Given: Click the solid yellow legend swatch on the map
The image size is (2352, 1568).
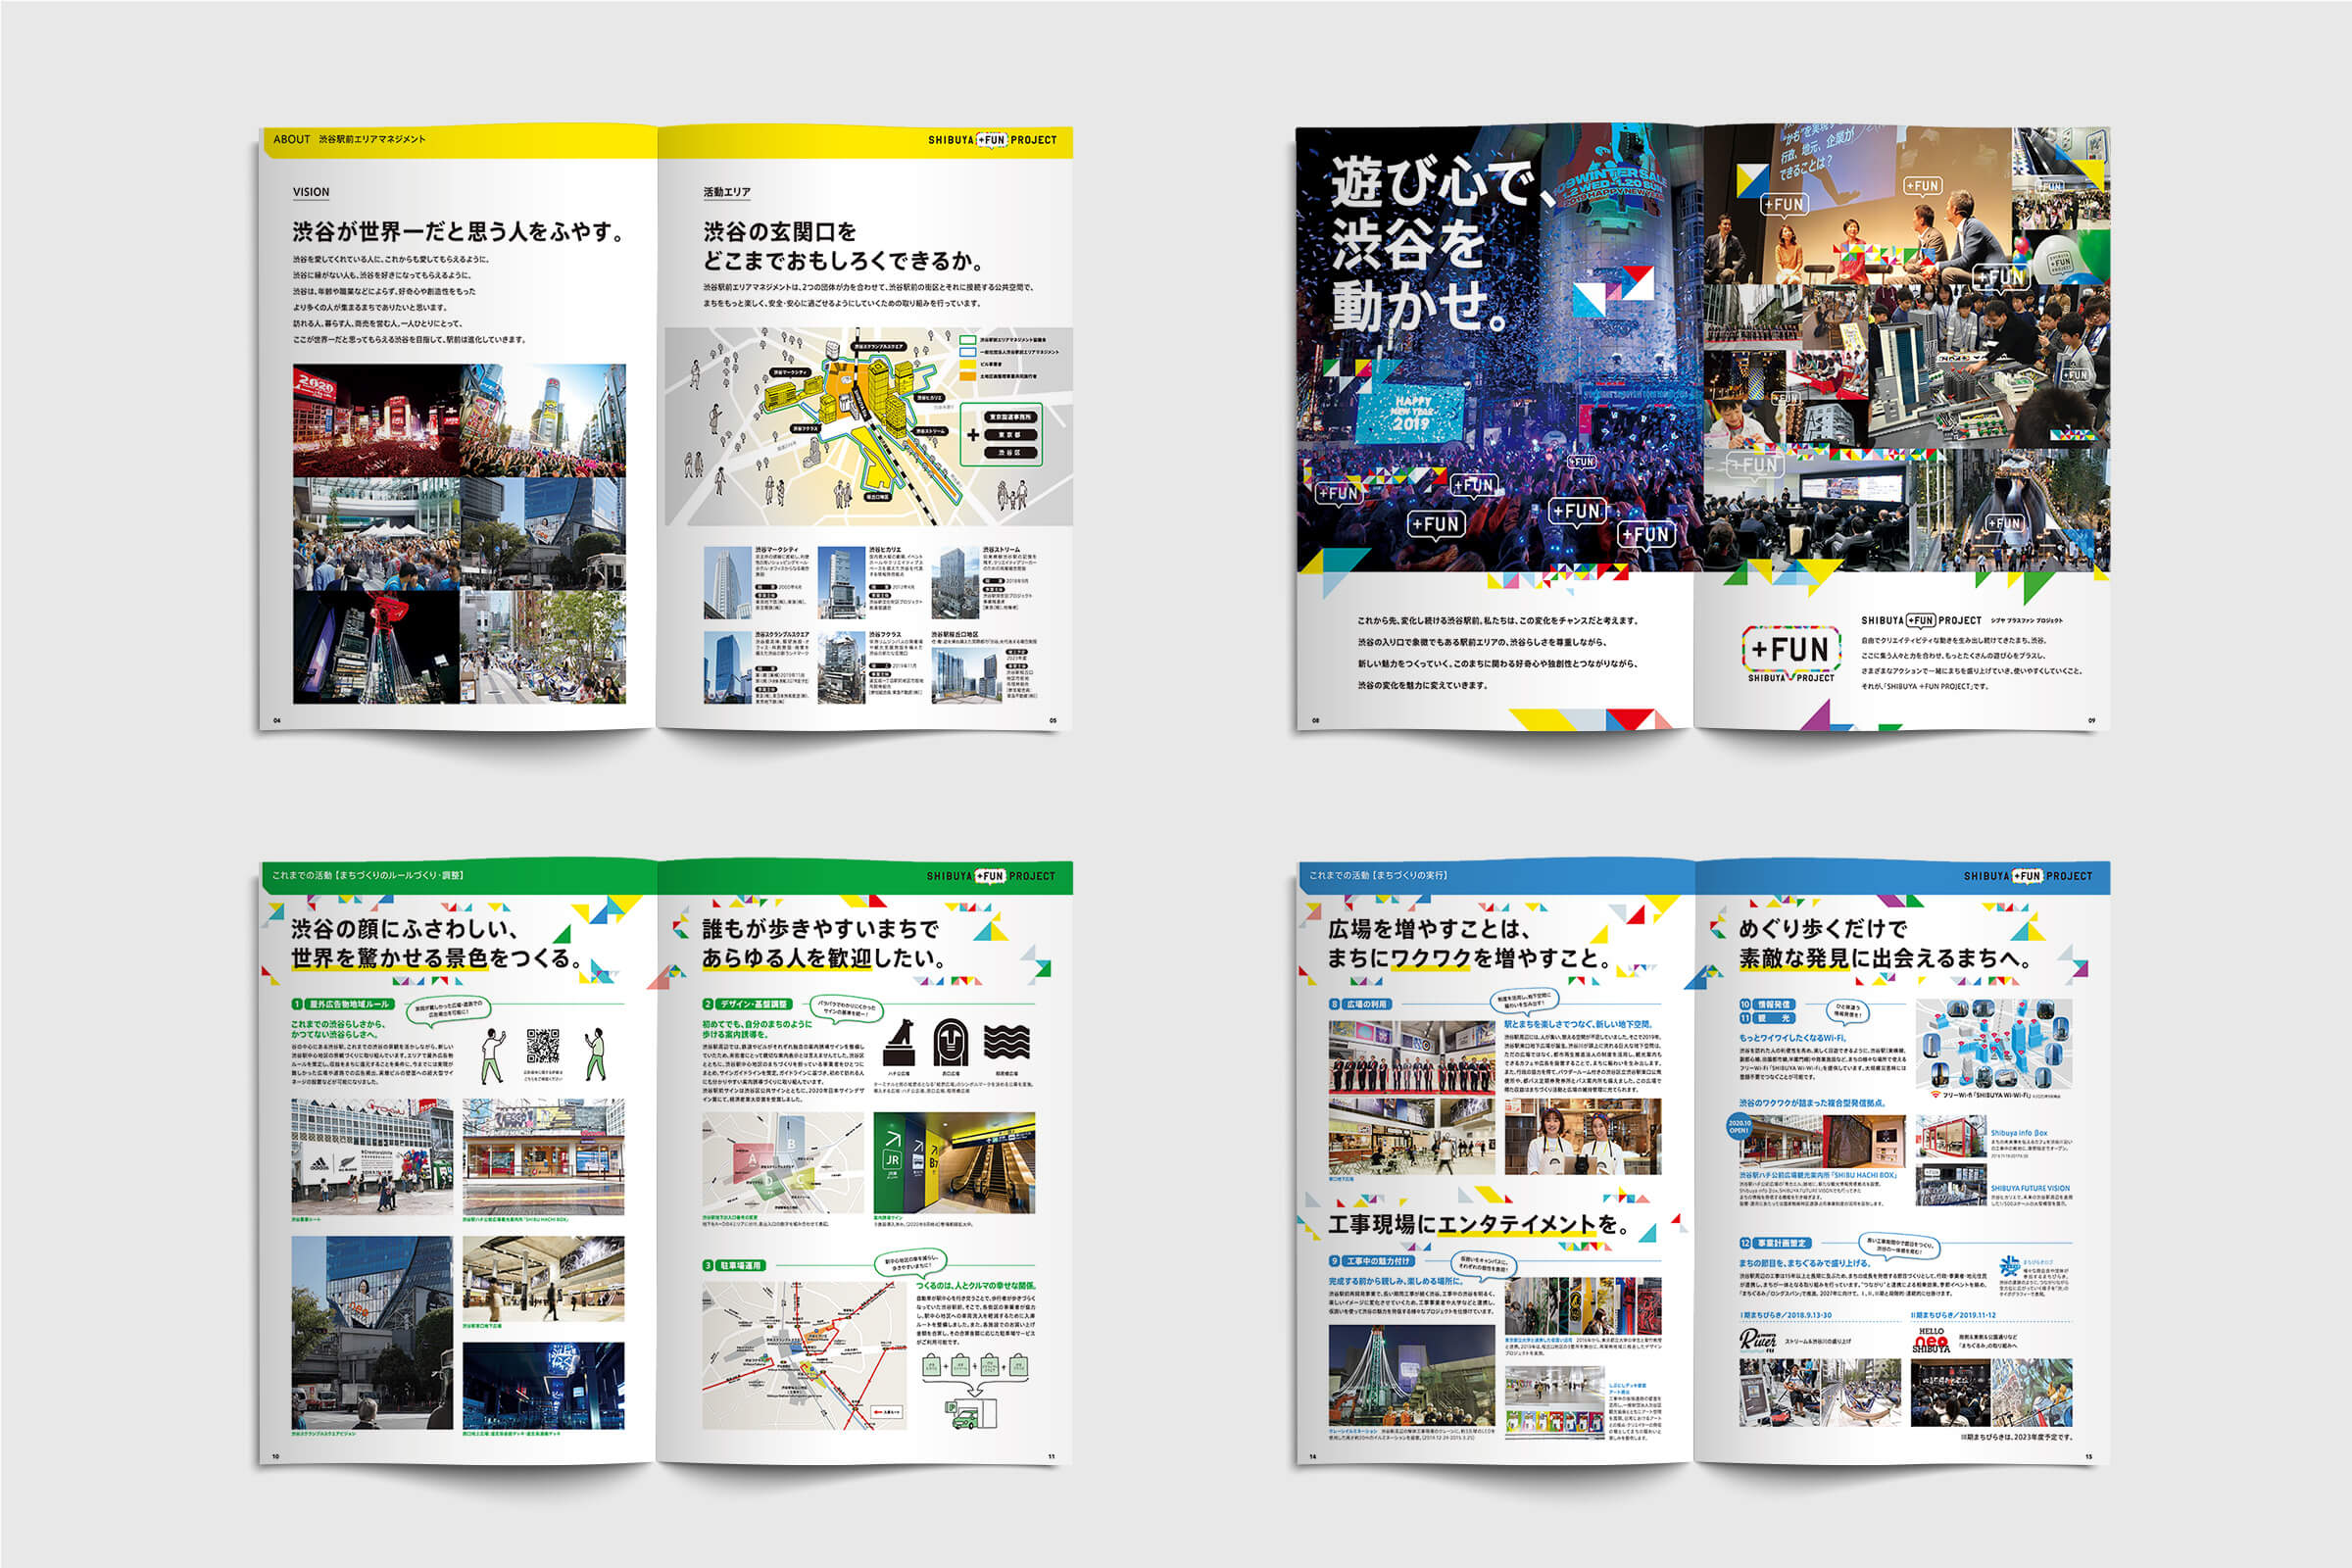Looking at the screenshot, I should point(967,364).
